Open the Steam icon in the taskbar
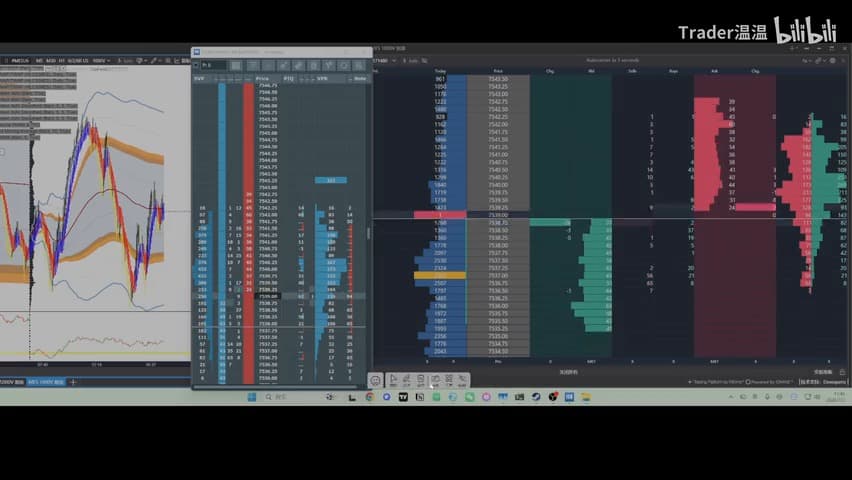852x480 pixels. [x=536, y=397]
